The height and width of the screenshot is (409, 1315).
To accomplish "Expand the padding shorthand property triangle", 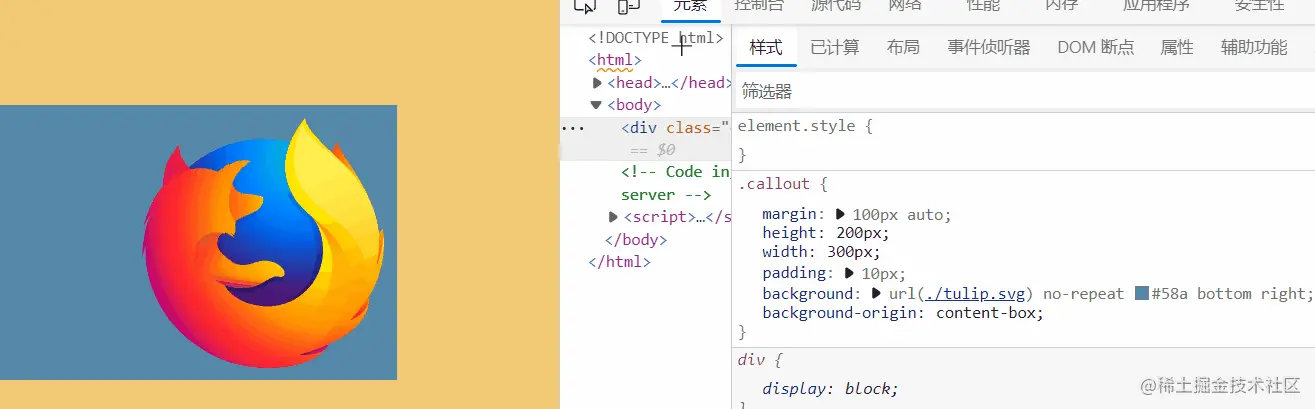I will click(849, 273).
